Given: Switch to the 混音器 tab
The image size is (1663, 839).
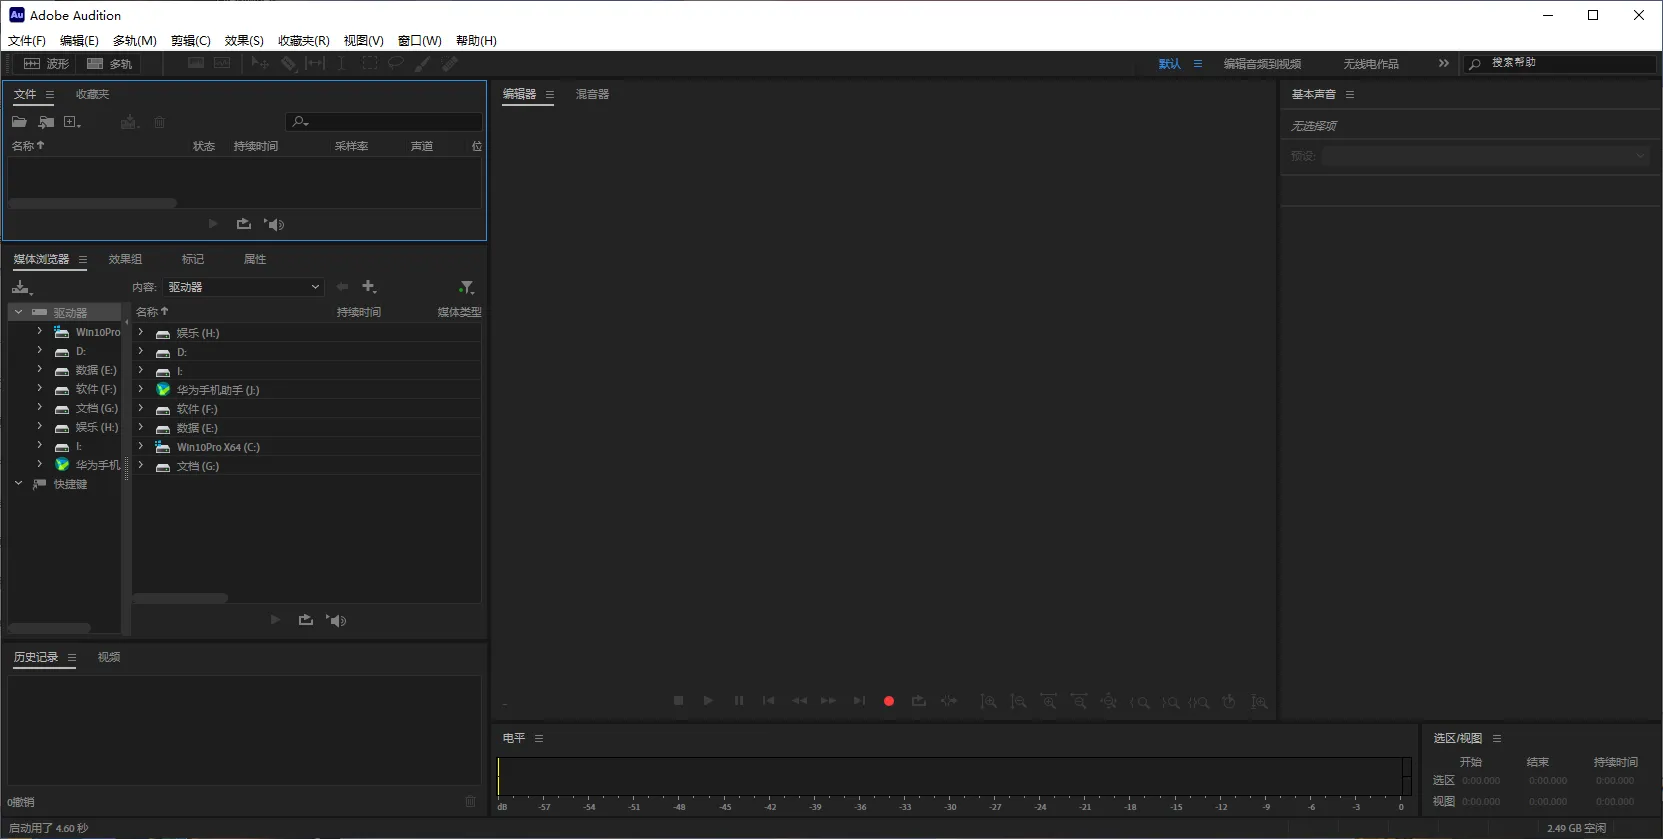Looking at the screenshot, I should 592,94.
